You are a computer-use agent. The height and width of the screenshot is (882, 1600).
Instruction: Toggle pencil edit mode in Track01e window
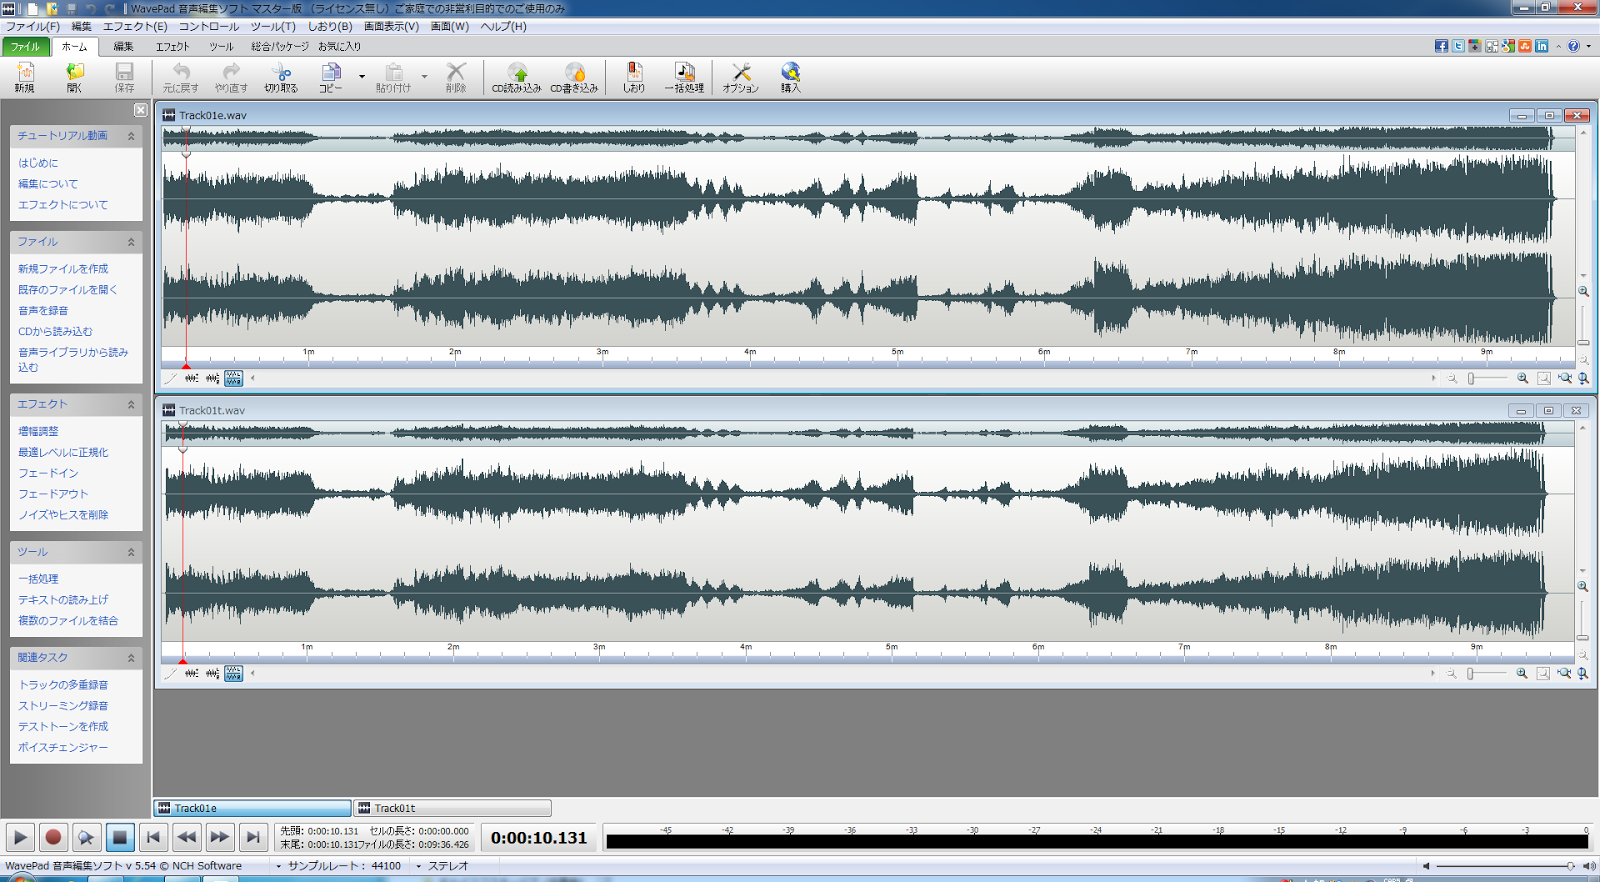[x=170, y=378]
